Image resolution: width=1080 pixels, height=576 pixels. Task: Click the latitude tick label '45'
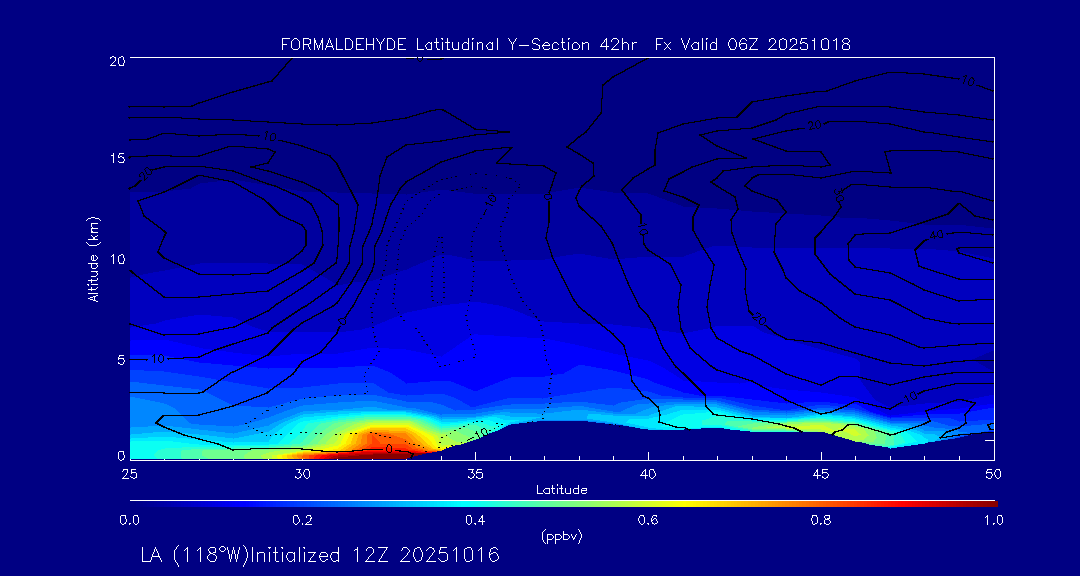point(821,474)
